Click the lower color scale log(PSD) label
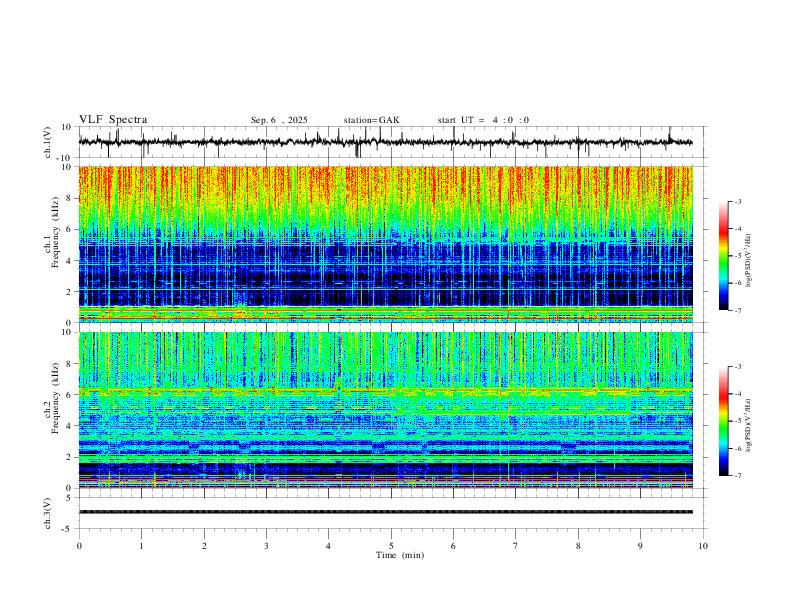This screenshot has width=792, height=612. coord(749,426)
